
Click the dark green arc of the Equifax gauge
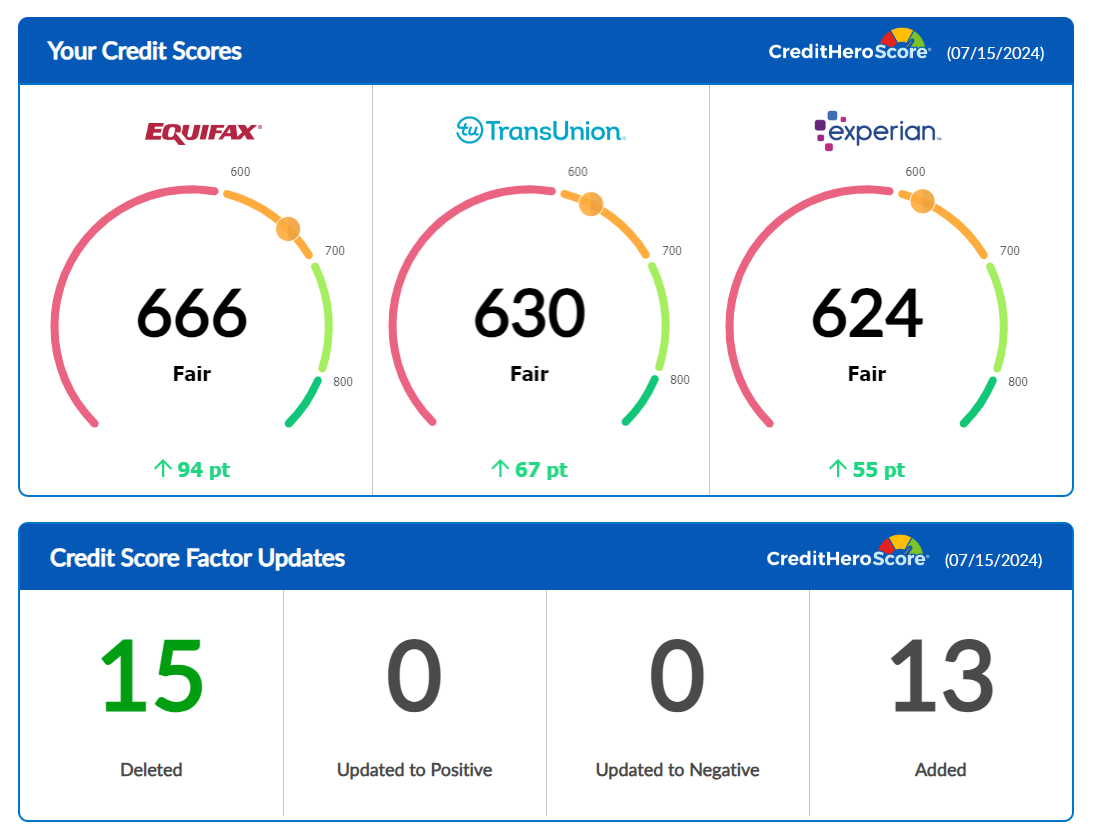pyautogui.click(x=305, y=404)
